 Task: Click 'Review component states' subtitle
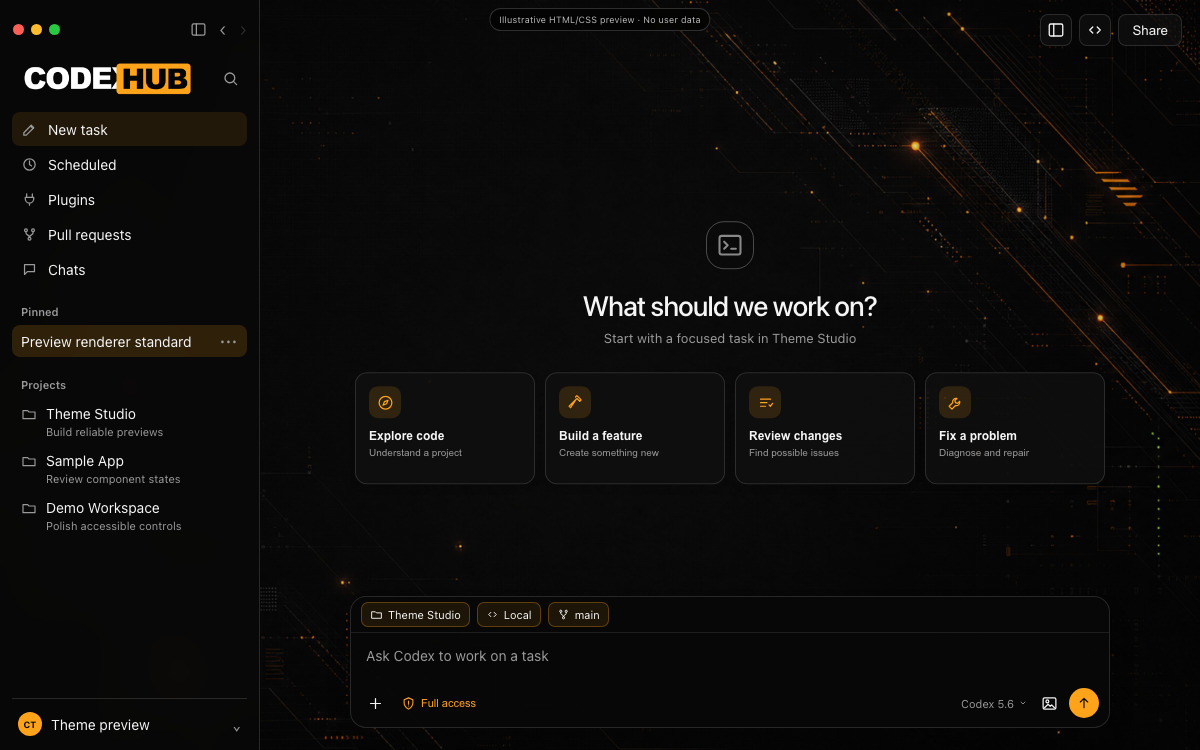coord(113,479)
